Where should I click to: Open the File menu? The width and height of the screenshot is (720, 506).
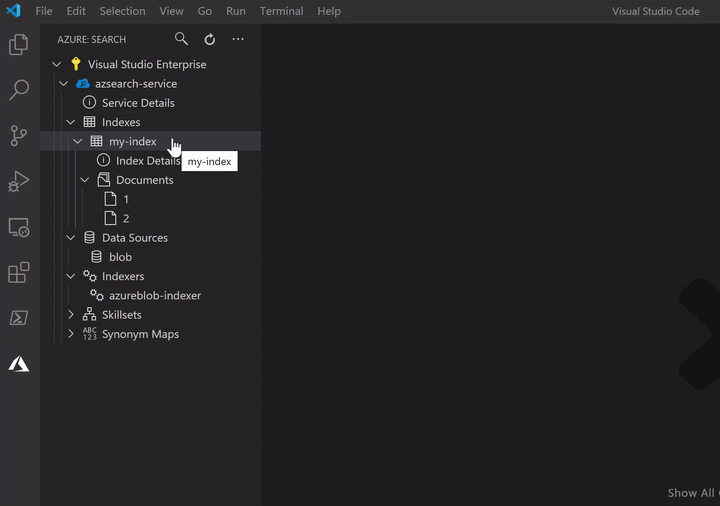(44, 11)
